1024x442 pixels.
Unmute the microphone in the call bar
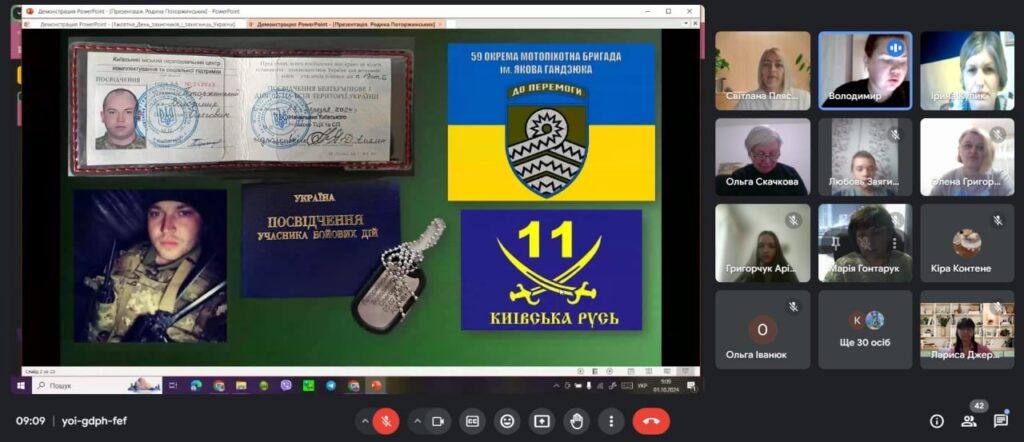[386, 421]
